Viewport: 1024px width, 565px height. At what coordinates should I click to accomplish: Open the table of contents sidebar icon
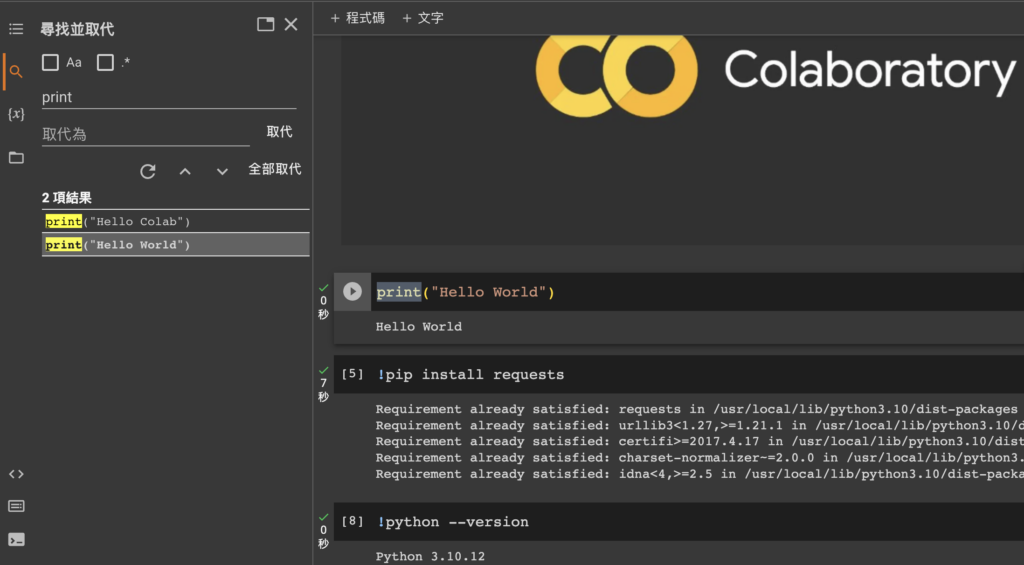pos(16,29)
